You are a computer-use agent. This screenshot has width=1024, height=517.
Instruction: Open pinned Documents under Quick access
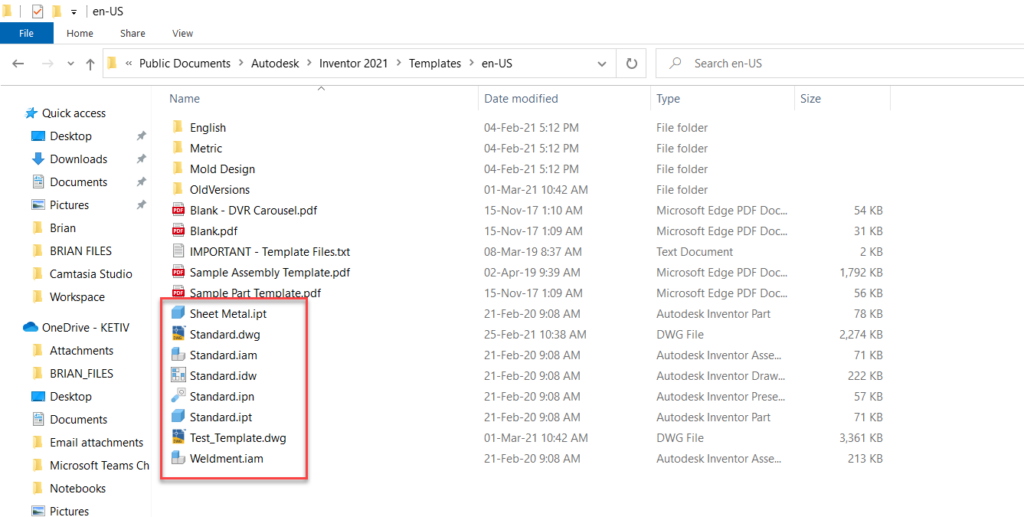click(78, 182)
